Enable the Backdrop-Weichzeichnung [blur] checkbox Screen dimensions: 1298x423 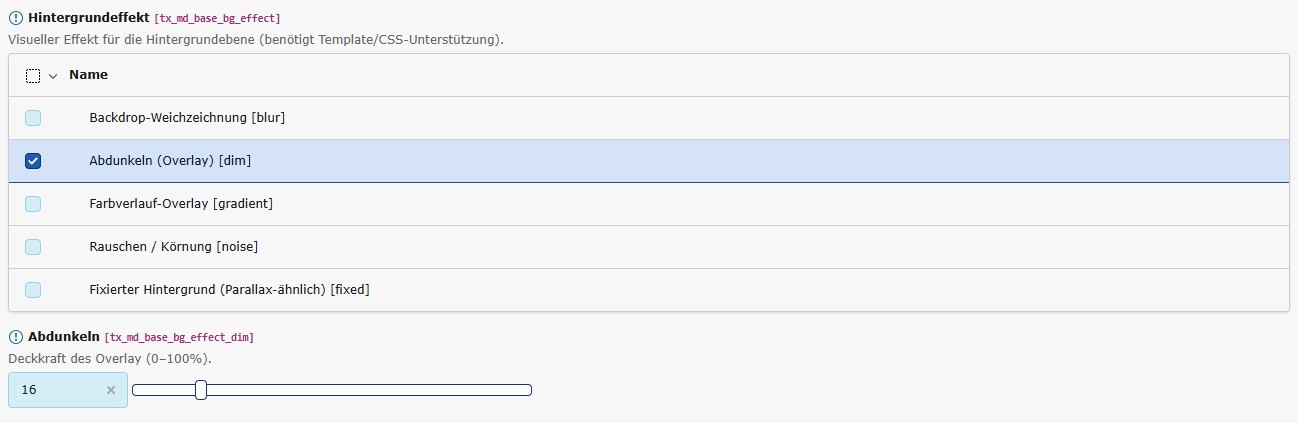(x=33, y=118)
